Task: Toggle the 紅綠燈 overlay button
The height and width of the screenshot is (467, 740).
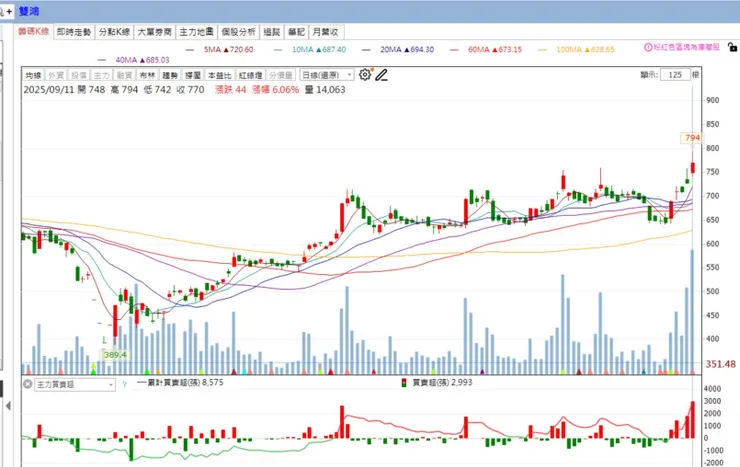Action: click(x=250, y=75)
